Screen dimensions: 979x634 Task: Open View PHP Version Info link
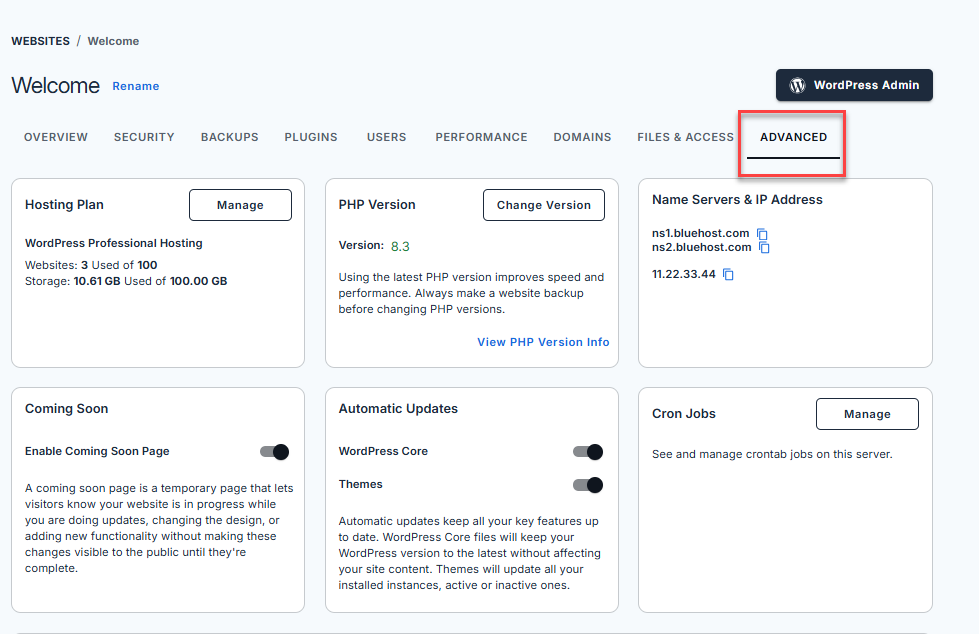(x=543, y=341)
